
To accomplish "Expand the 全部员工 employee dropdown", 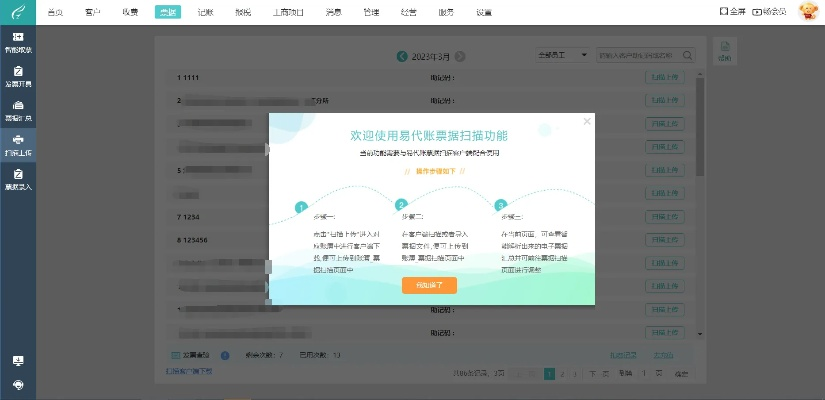I will (x=563, y=55).
